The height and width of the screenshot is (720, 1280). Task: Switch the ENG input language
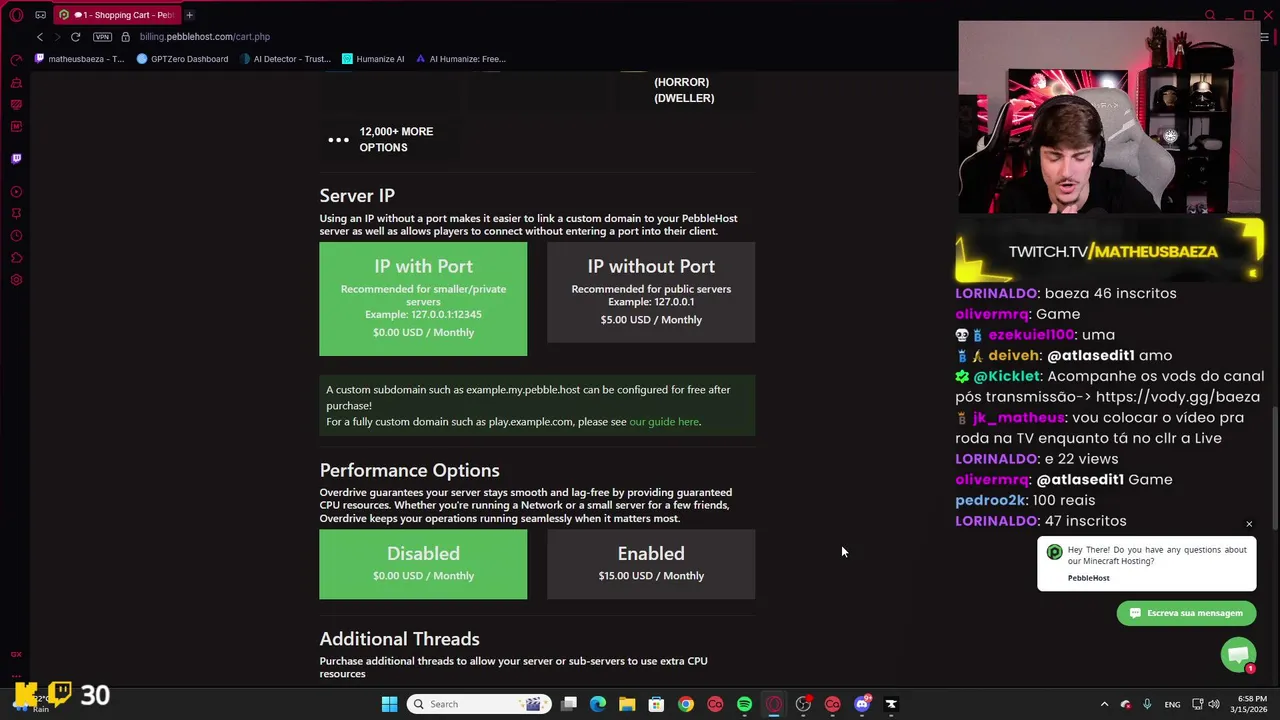click(1172, 704)
